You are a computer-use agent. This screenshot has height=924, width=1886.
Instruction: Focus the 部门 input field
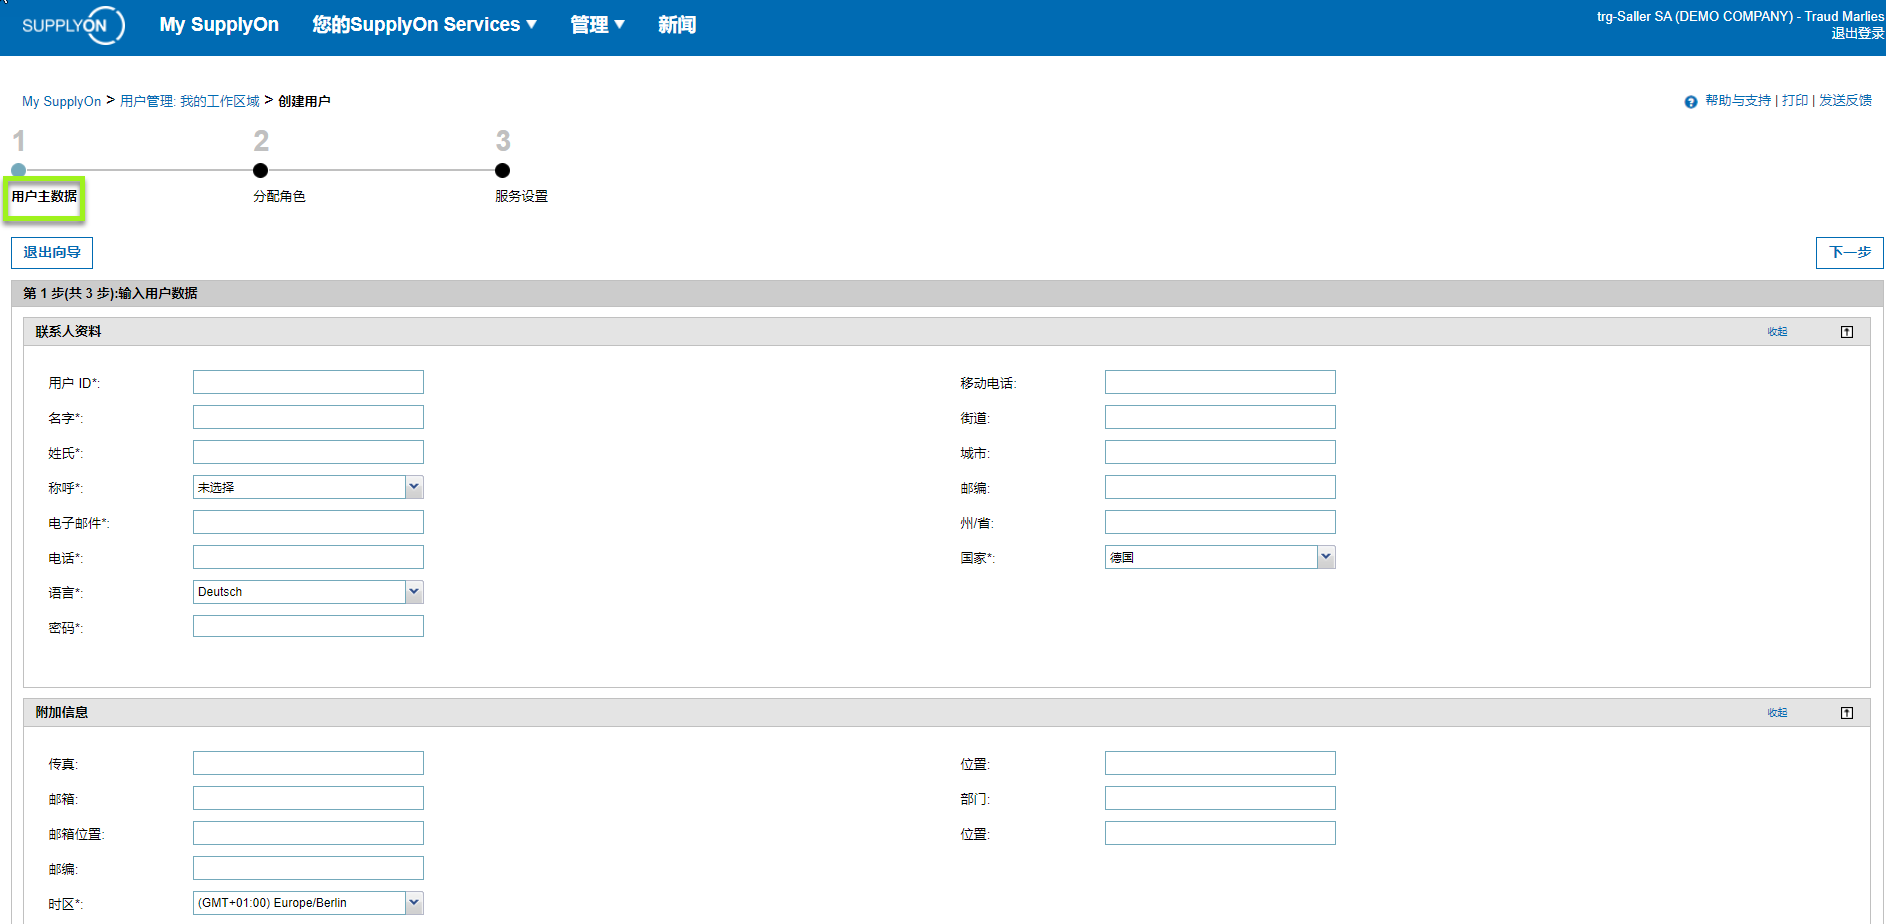coord(1220,798)
